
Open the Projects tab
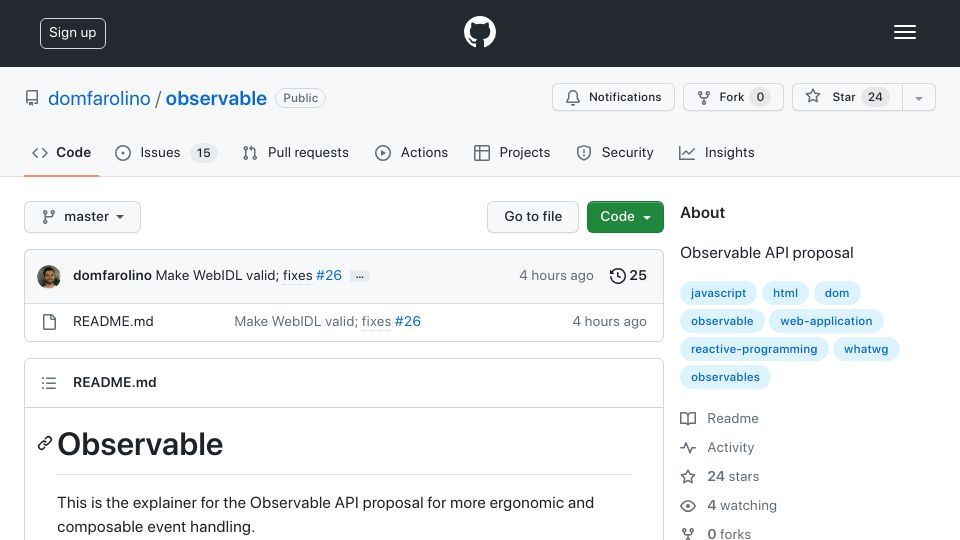tap(512, 152)
